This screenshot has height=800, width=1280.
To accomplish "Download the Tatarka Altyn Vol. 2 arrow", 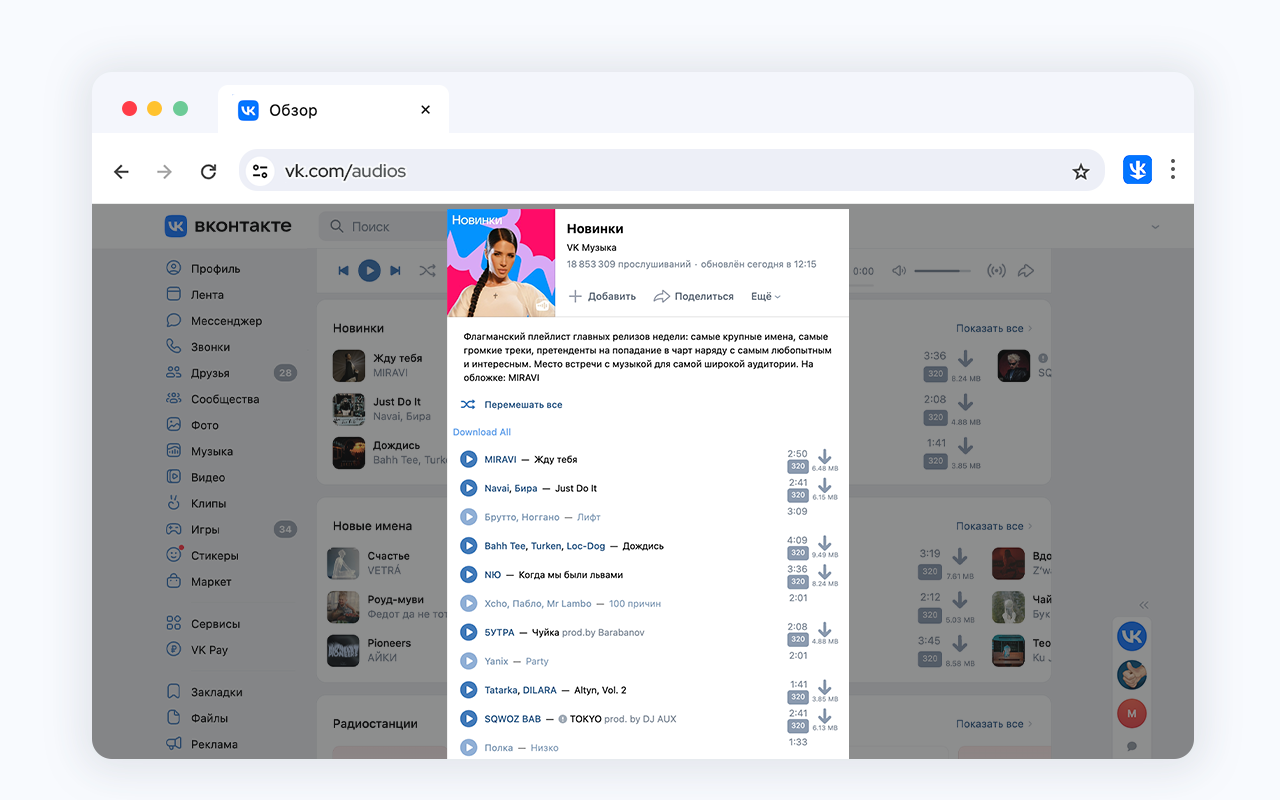I will [x=825, y=688].
